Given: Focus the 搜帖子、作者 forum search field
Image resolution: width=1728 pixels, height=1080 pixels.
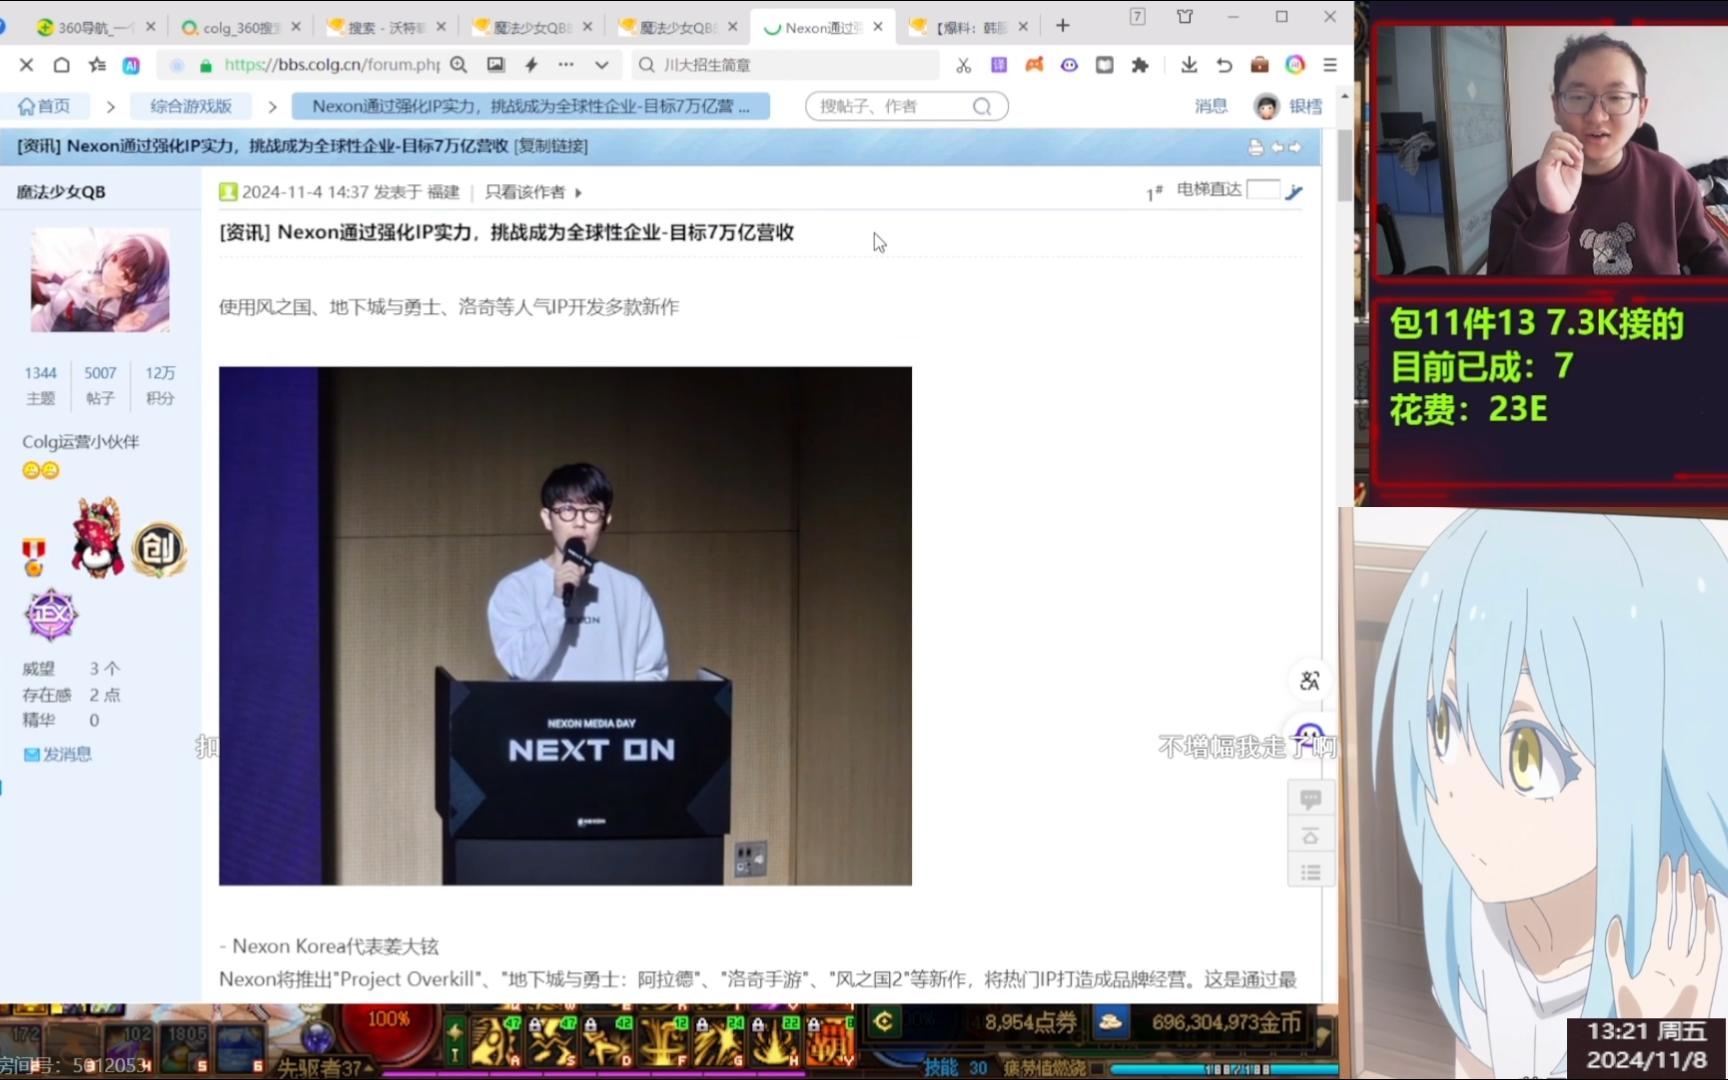Looking at the screenshot, I should [x=890, y=106].
